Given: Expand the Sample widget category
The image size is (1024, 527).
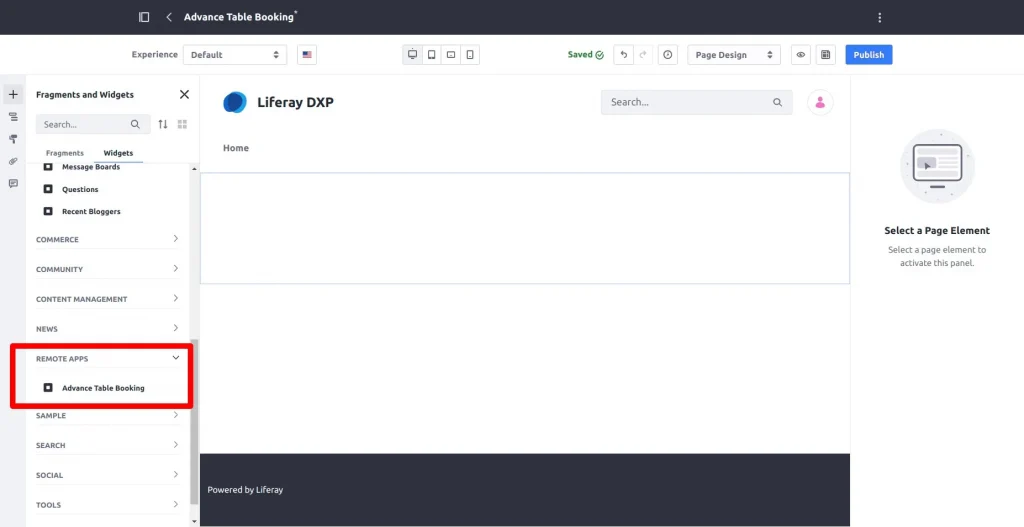Looking at the screenshot, I should (x=107, y=415).
